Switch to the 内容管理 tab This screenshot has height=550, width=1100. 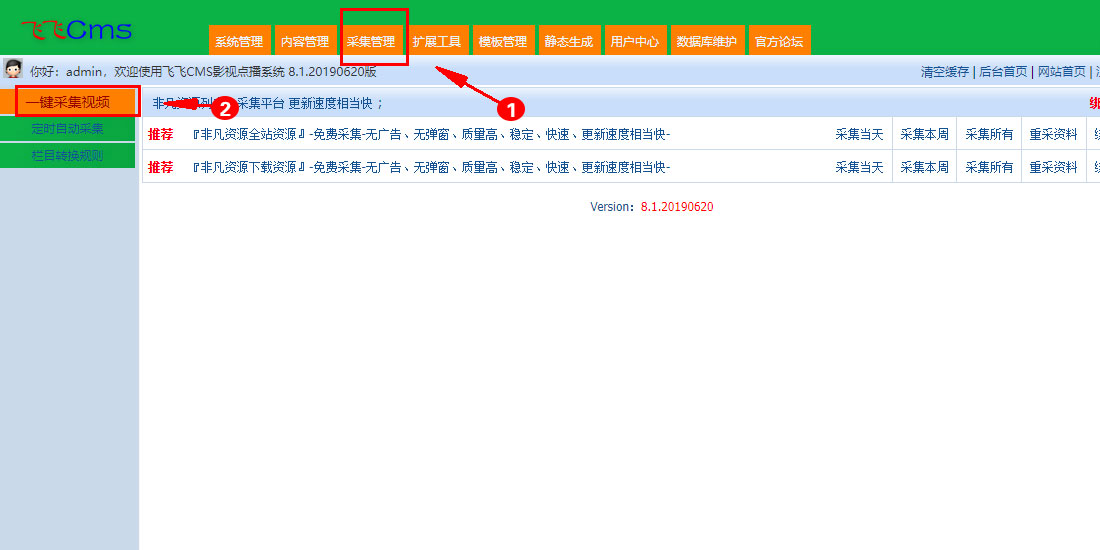305,41
